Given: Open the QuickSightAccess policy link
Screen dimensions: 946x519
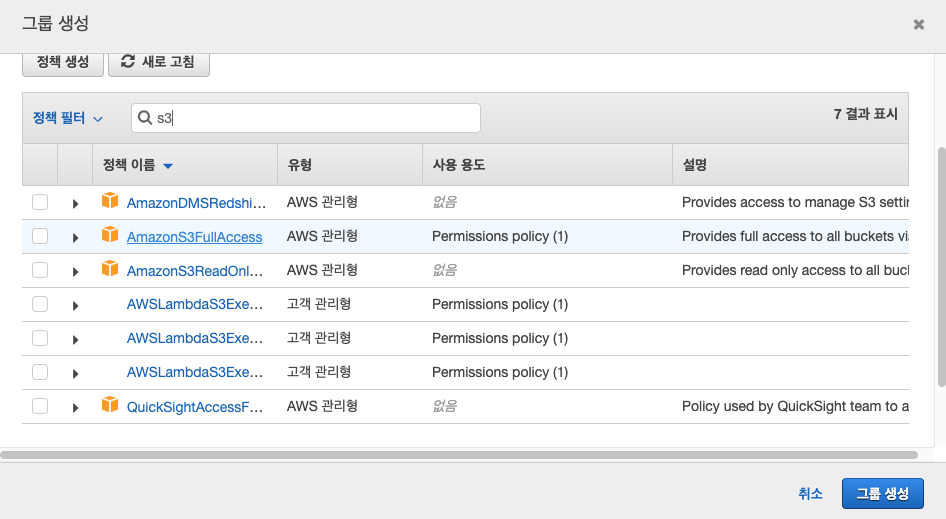Looking at the screenshot, I should click(195, 407).
